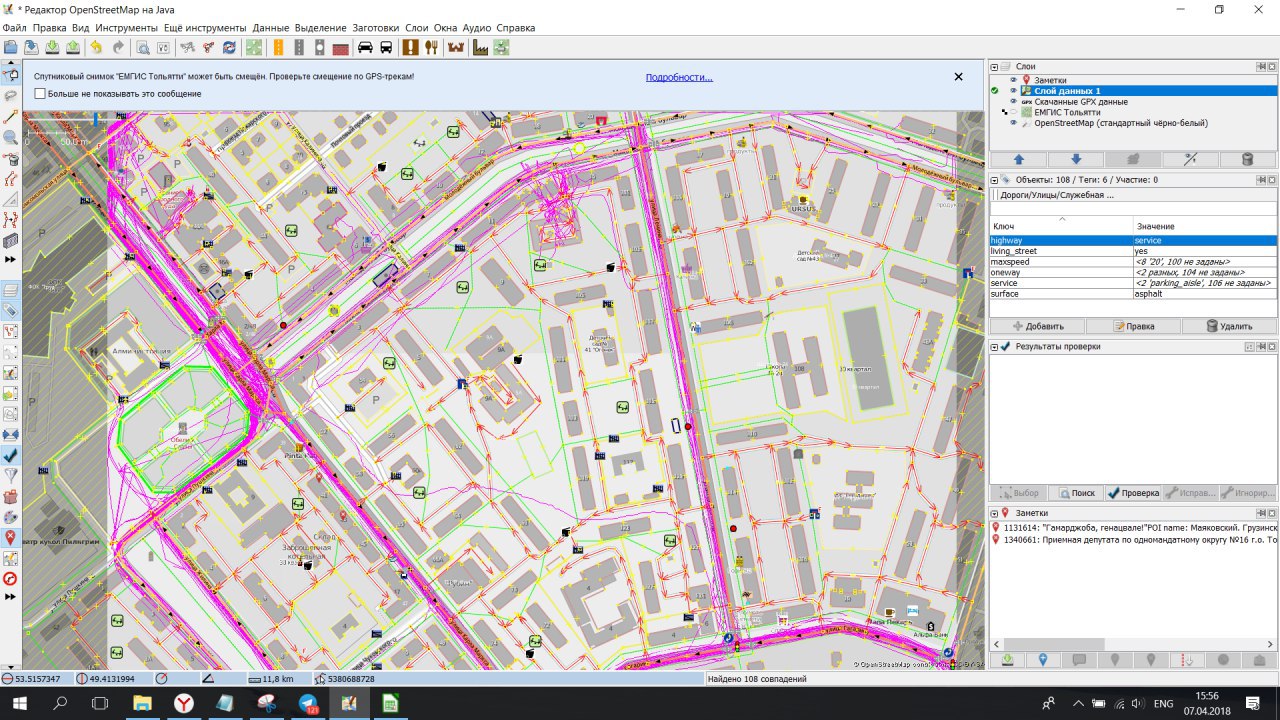Sort tags by the Ключ column header
The image size is (1280, 720).
(1061, 227)
